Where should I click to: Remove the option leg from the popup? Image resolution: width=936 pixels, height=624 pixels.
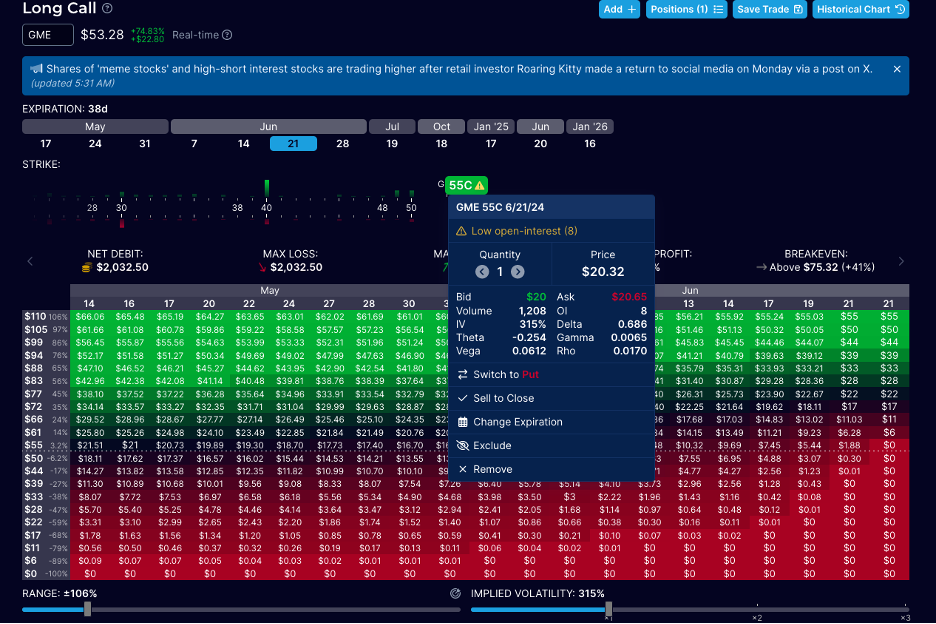pos(492,470)
